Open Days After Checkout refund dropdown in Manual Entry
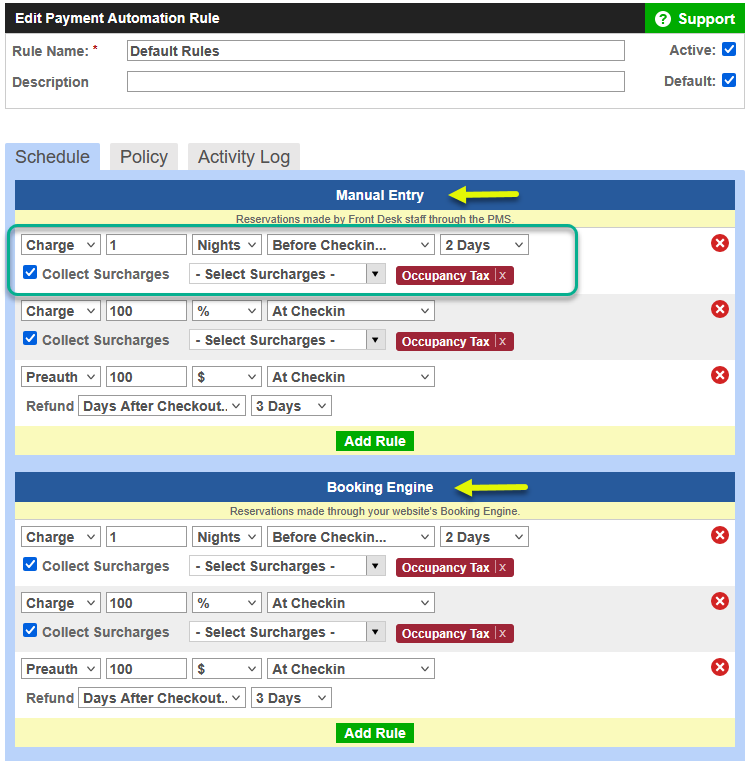750x761 pixels. tap(162, 406)
